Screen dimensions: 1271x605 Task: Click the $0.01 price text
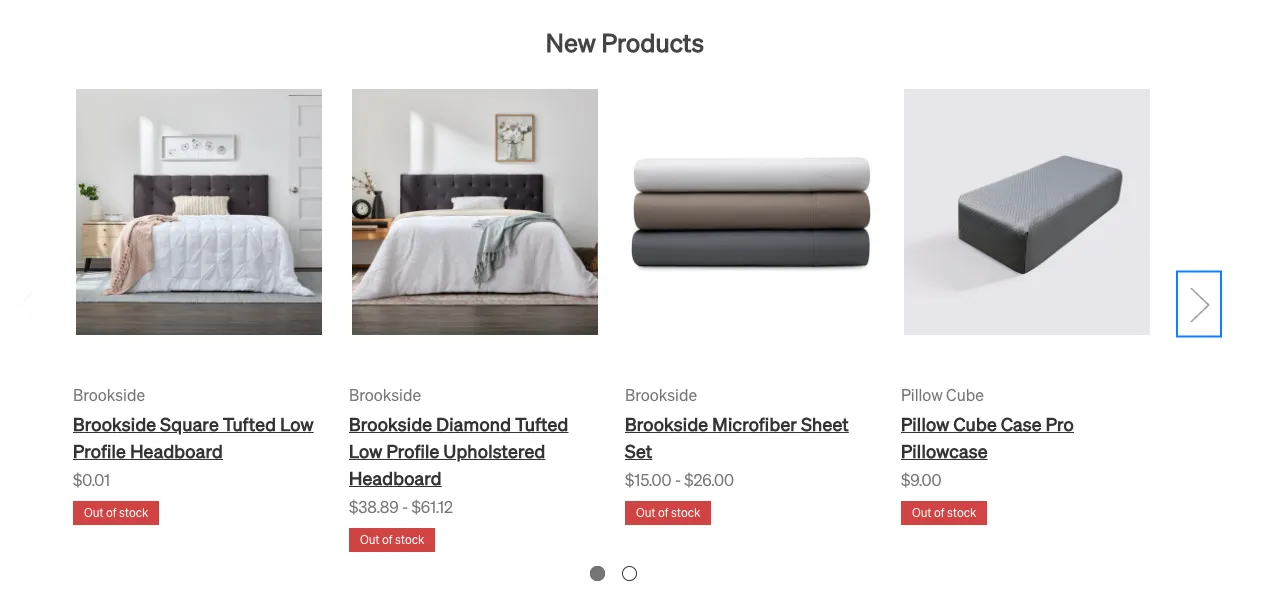point(92,480)
